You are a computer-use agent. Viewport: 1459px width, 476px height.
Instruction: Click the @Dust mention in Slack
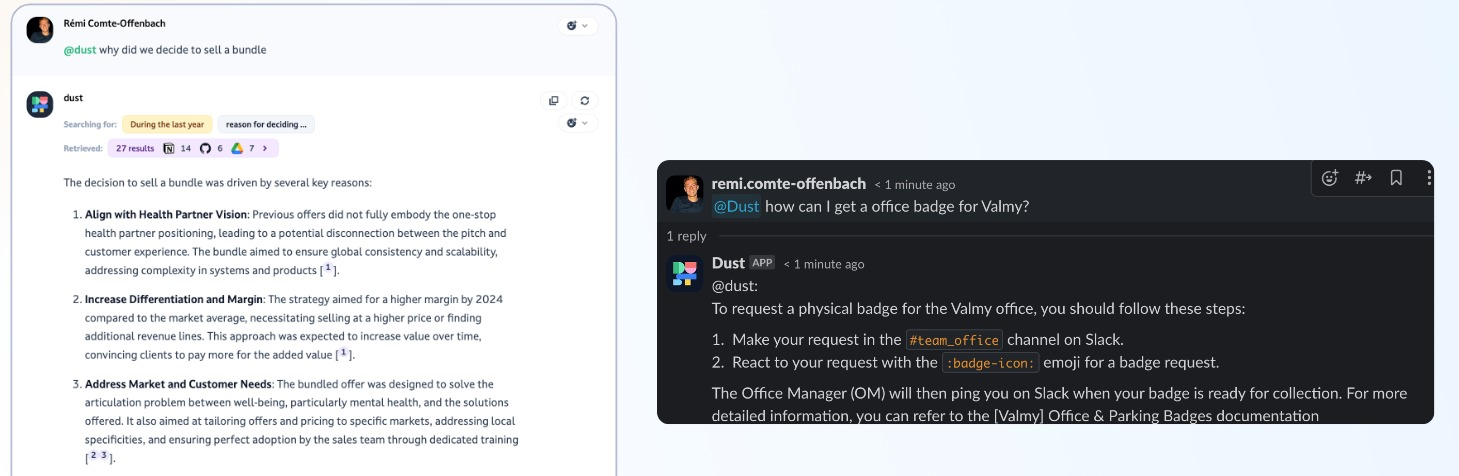click(x=737, y=206)
